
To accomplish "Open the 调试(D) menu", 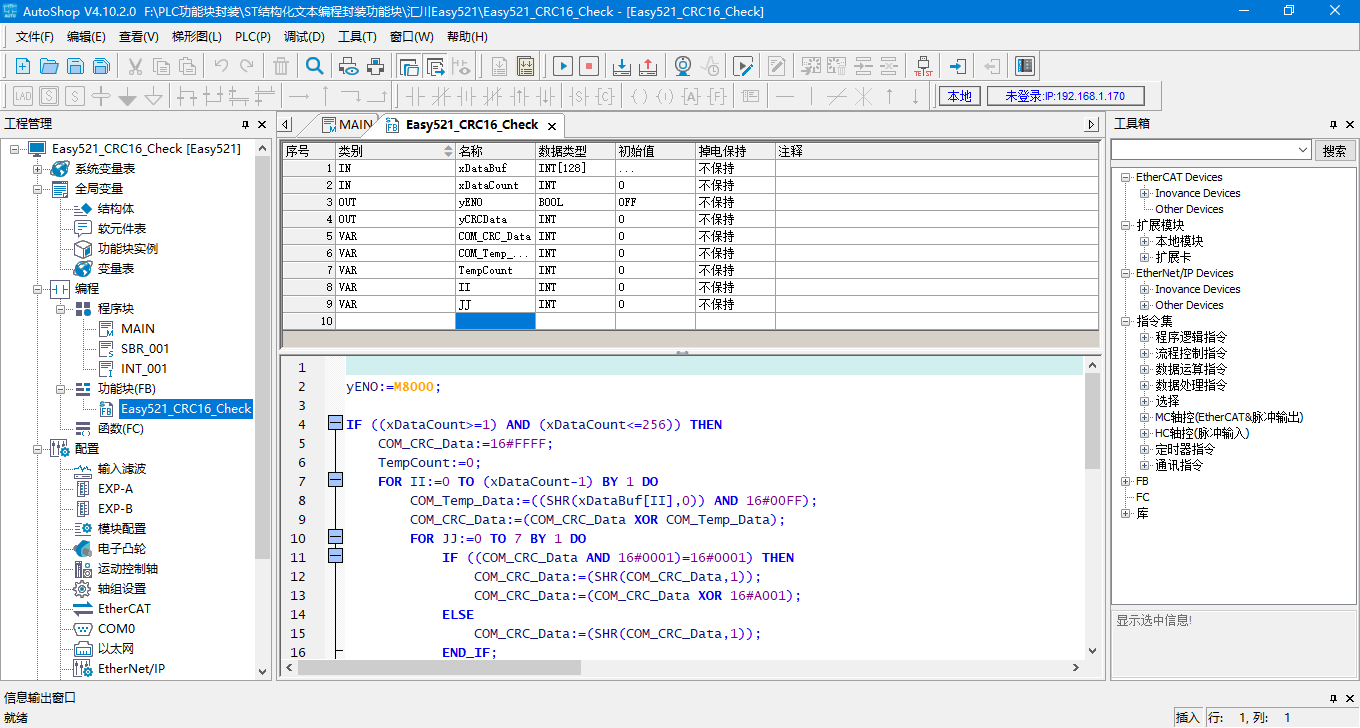I will point(304,37).
